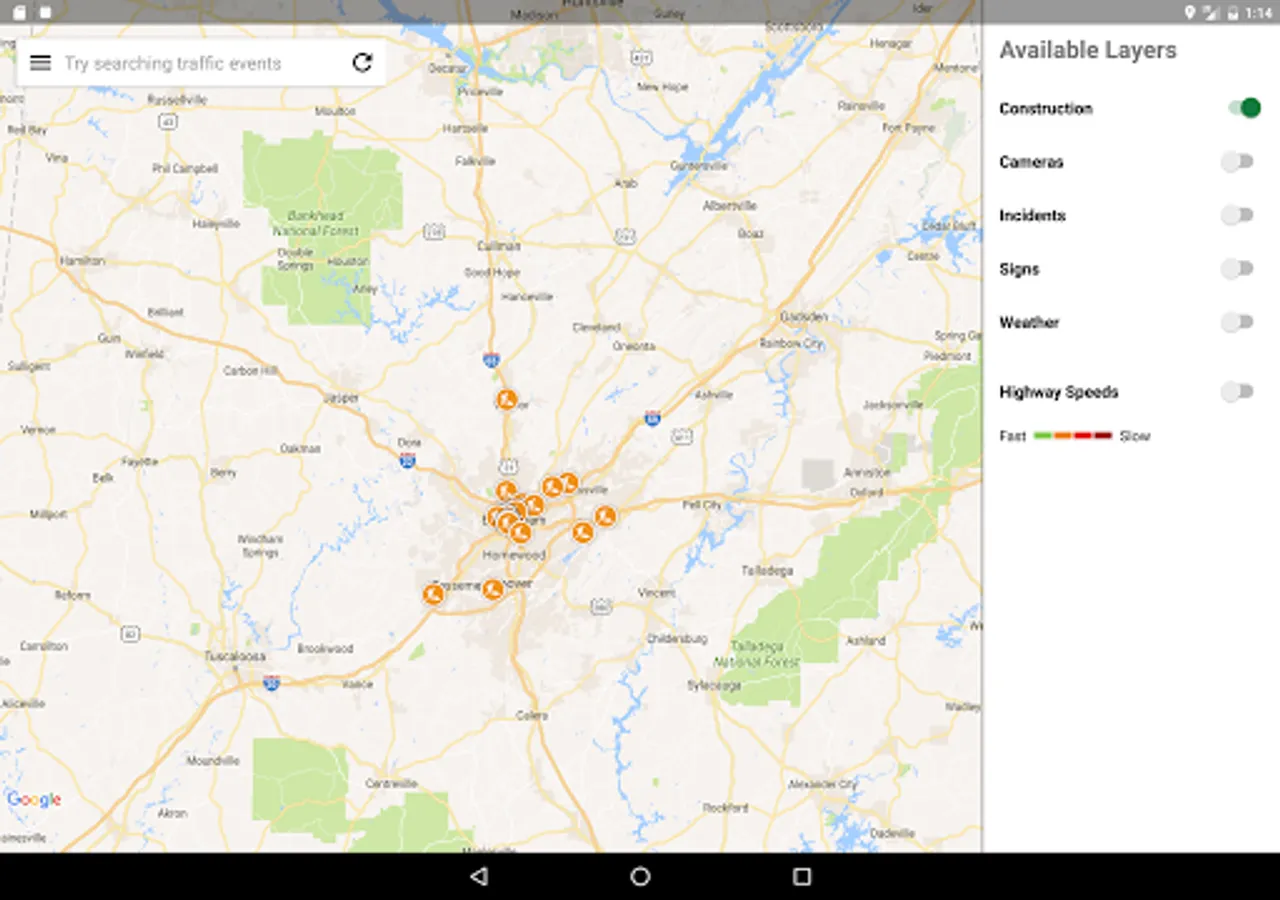Click Talladega city label on the map
This screenshot has width=1280, height=900.
pos(767,570)
